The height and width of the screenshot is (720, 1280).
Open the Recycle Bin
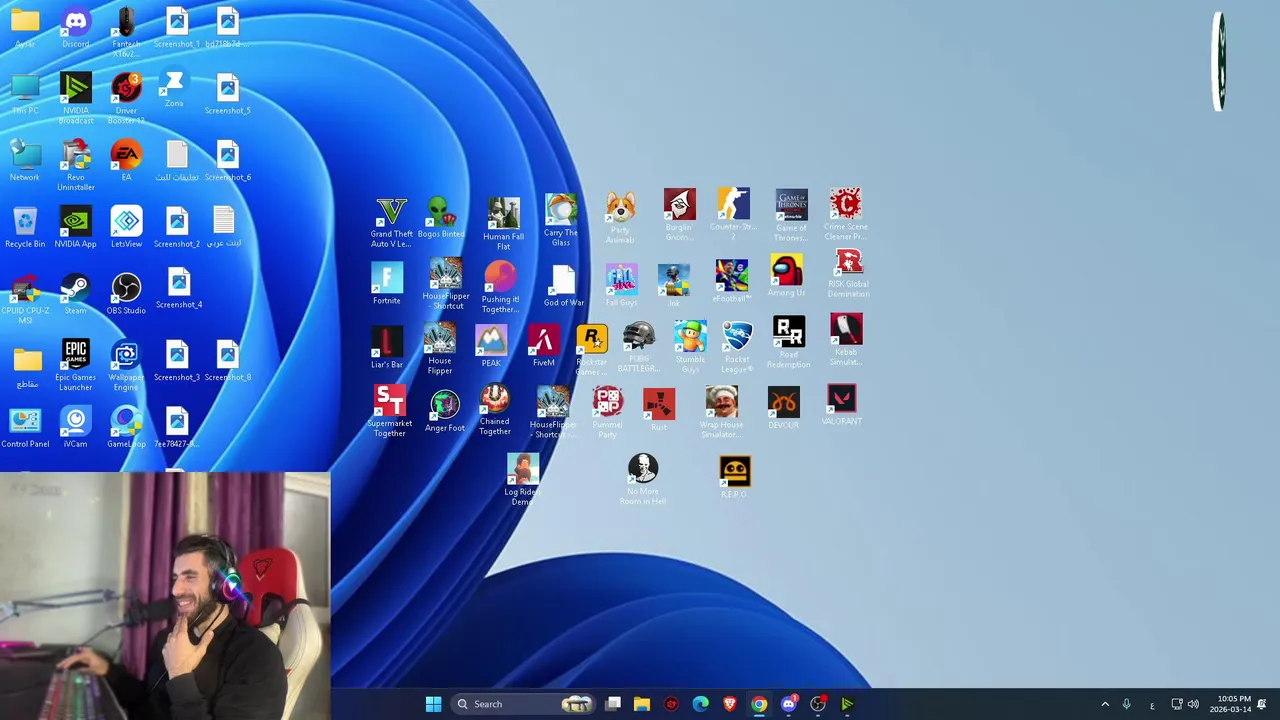click(25, 227)
